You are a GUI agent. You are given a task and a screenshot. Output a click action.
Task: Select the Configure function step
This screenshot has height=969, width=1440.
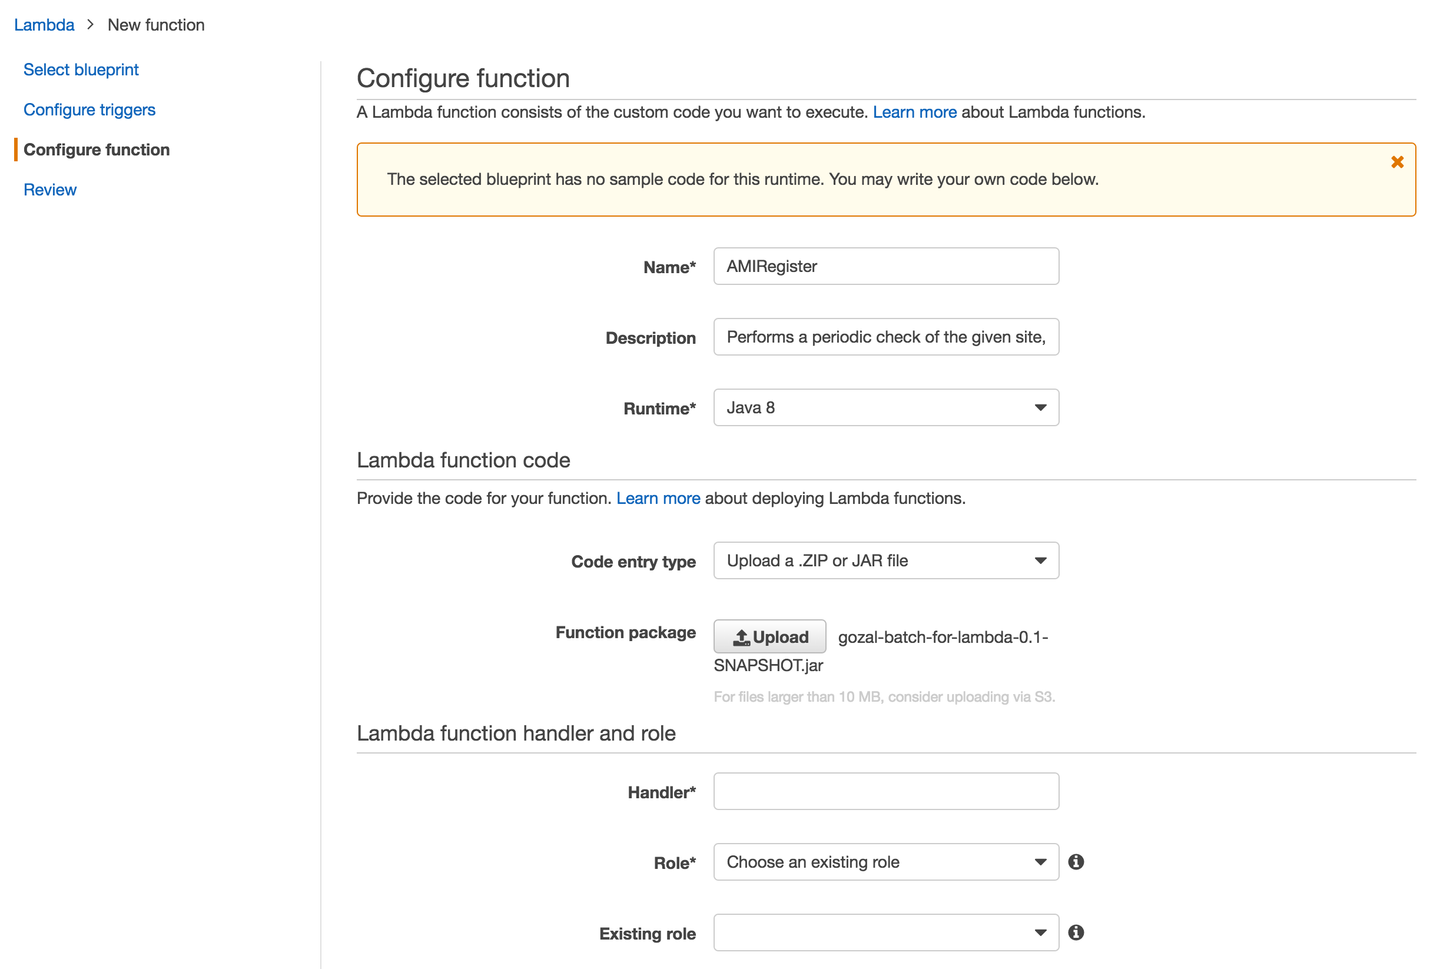point(96,150)
